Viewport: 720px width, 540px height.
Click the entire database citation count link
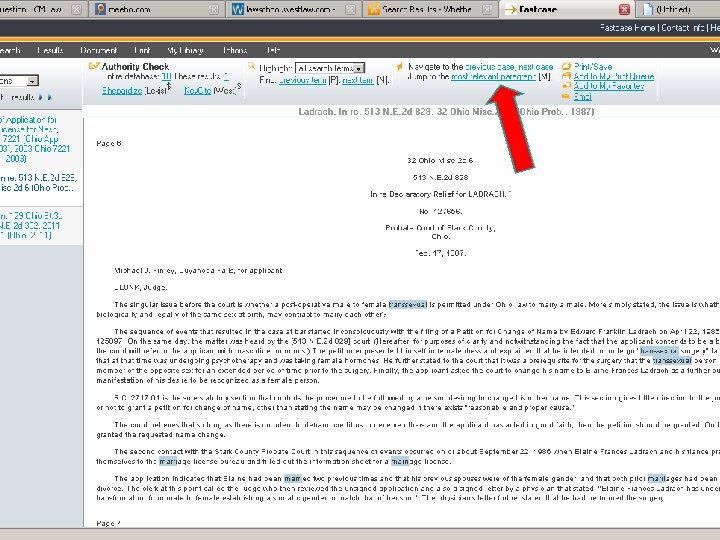pyautogui.click(x=166, y=77)
